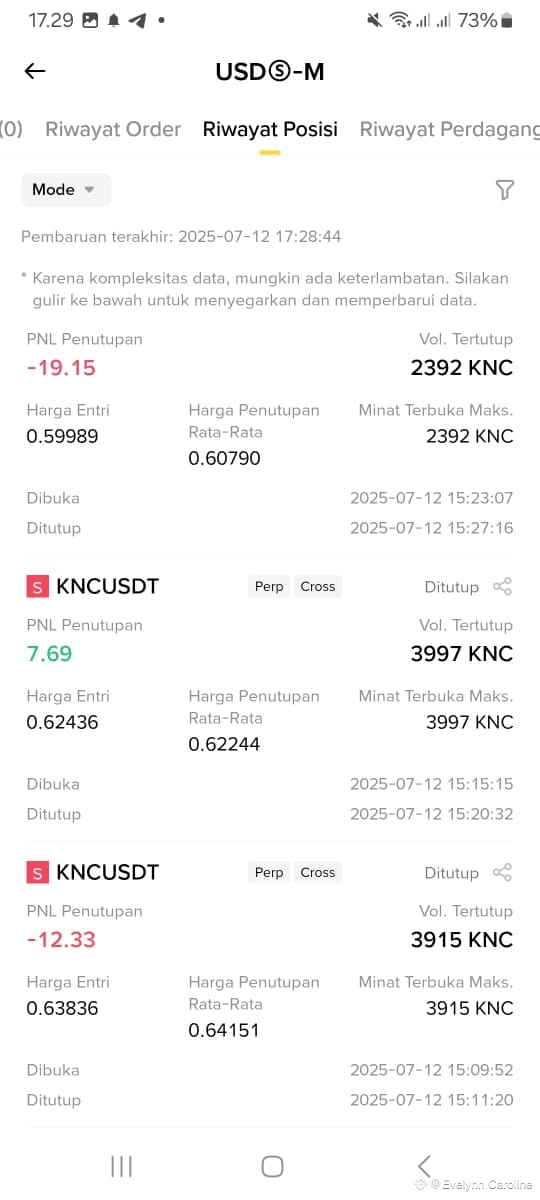Open the Riwayat Perdagangan tab
This screenshot has height=1200, width=540.
pyautogui.click(x=450, y=129)
